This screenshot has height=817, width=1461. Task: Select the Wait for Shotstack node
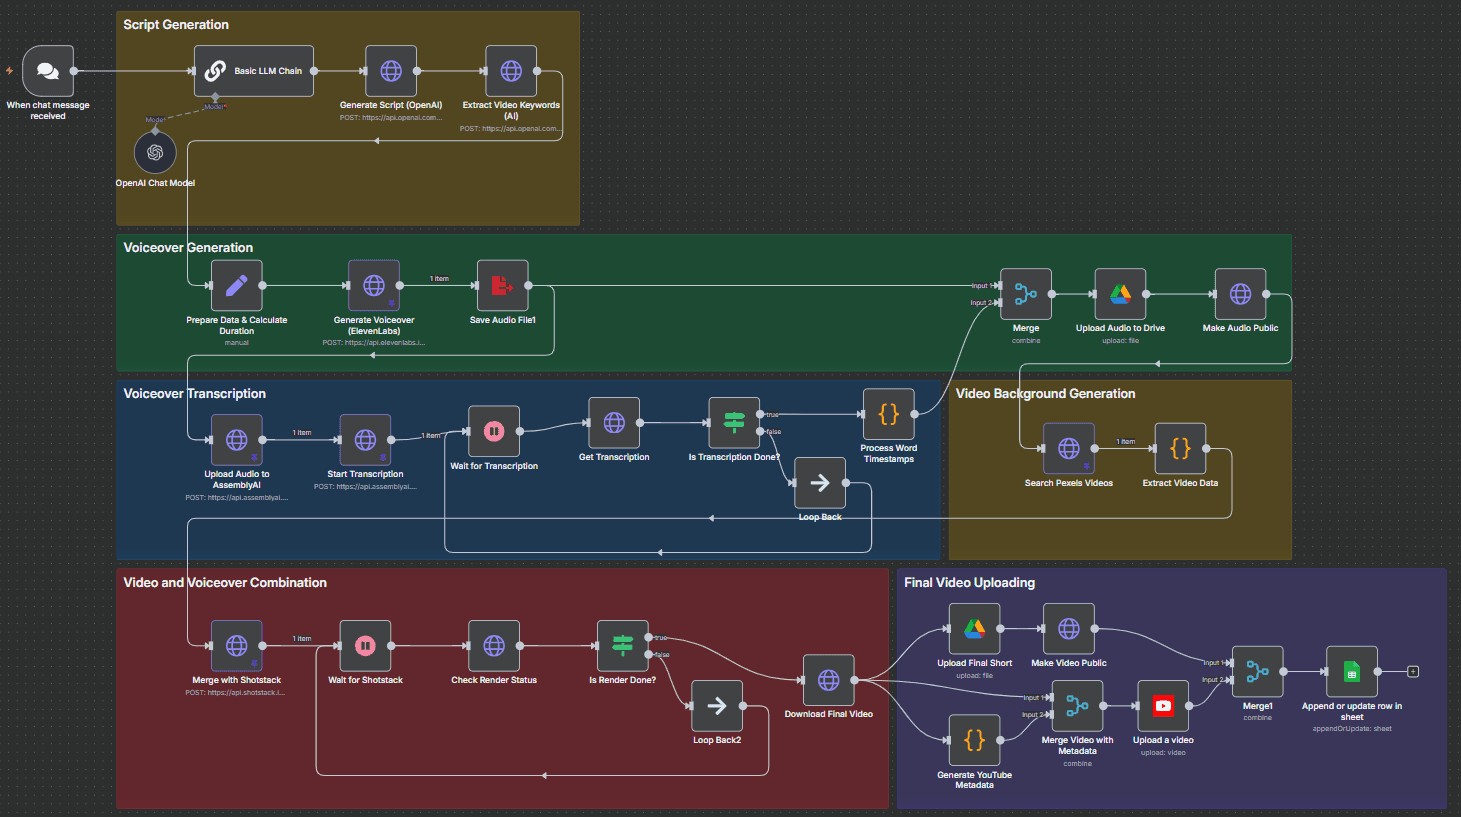[365, 646]
